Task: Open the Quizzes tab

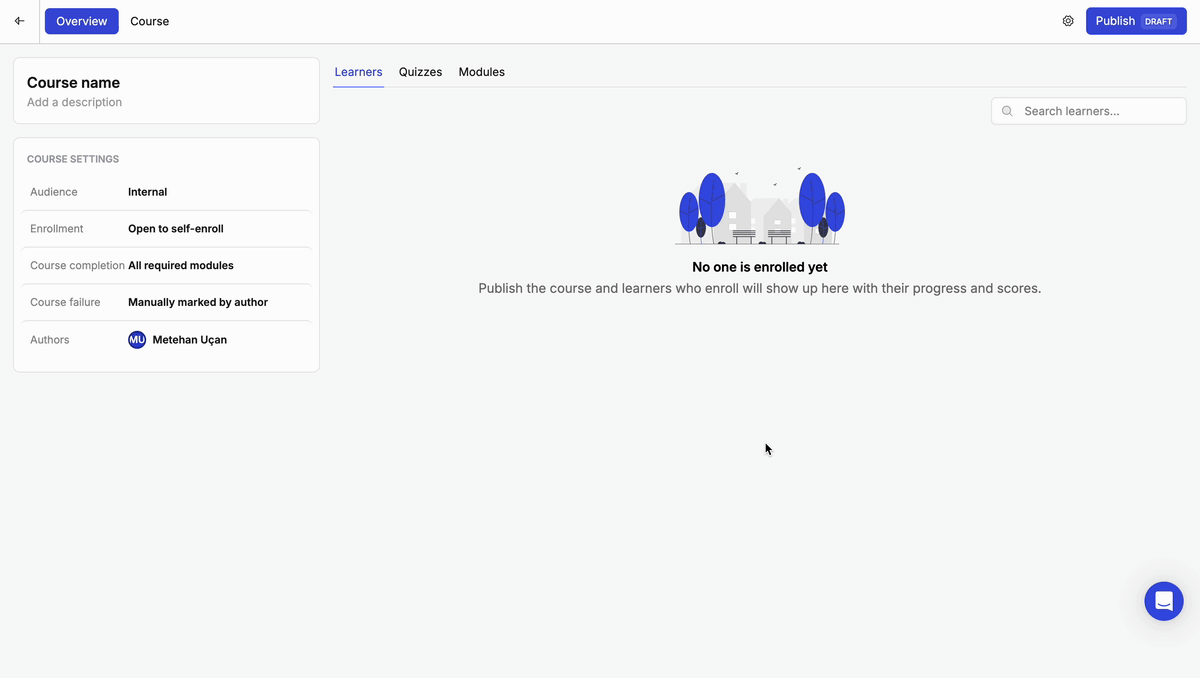Action: [420, 72]
